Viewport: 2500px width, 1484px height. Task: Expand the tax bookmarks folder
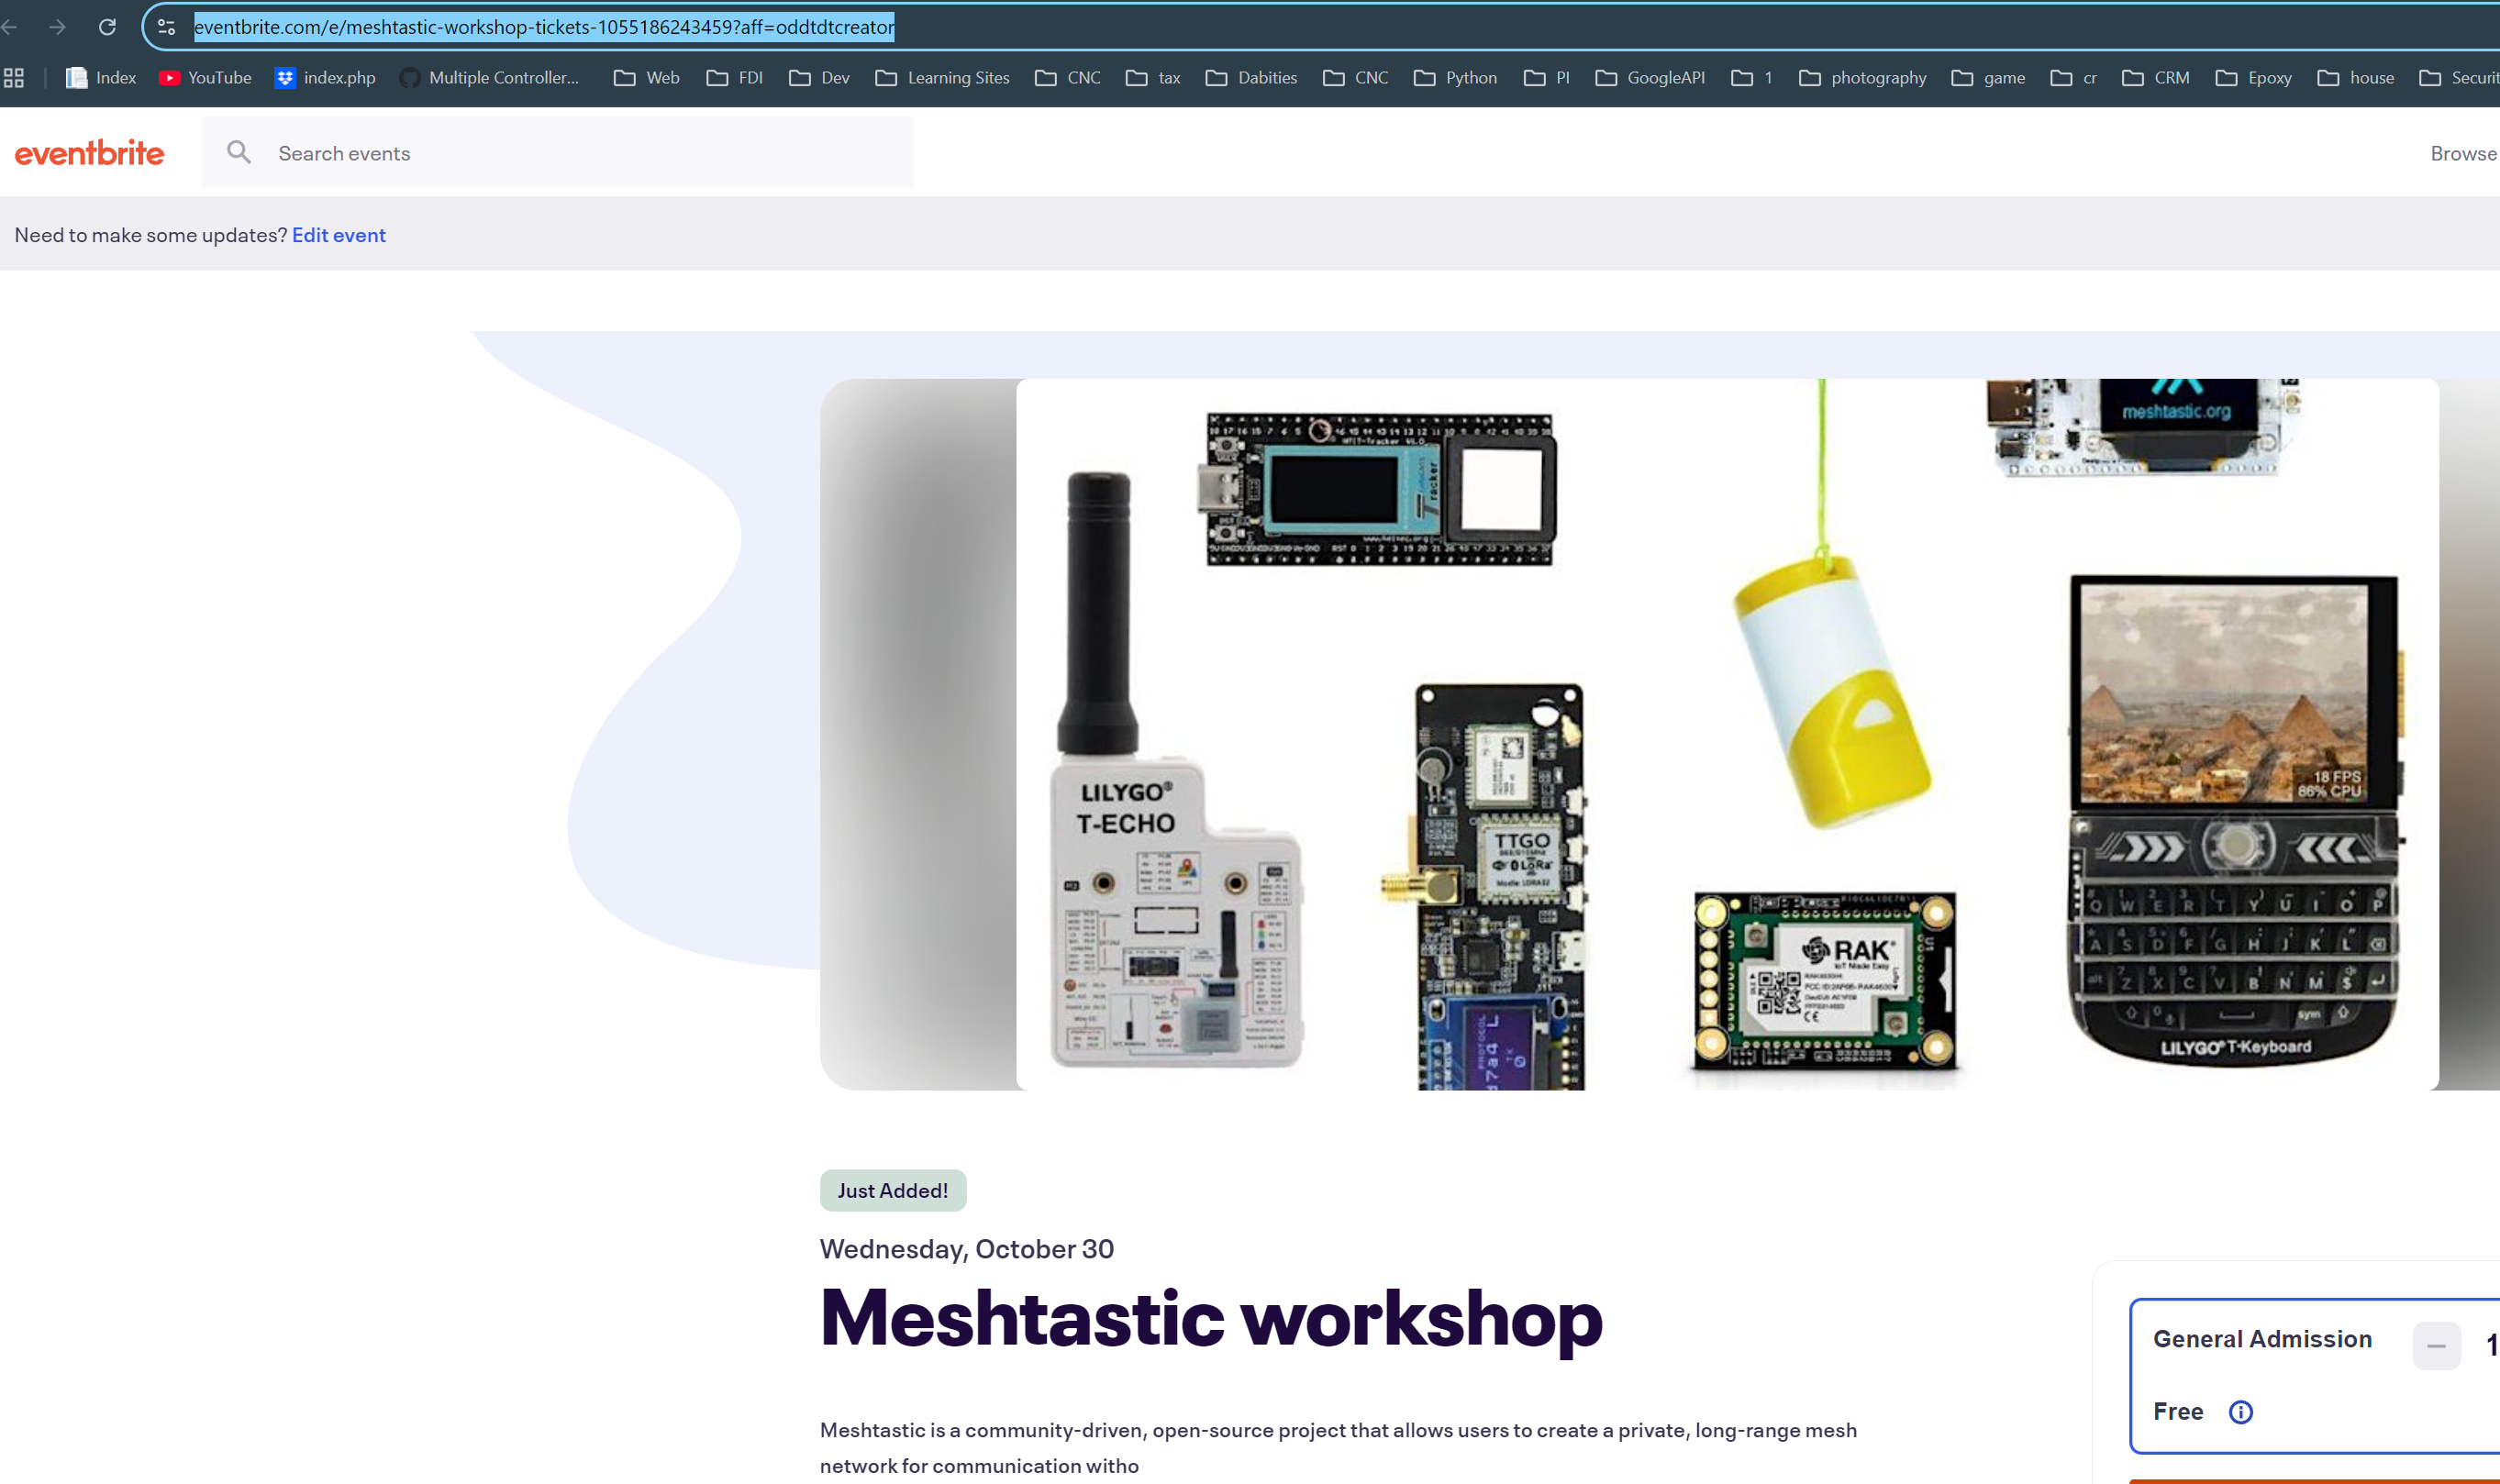(x=1153, y=77)
